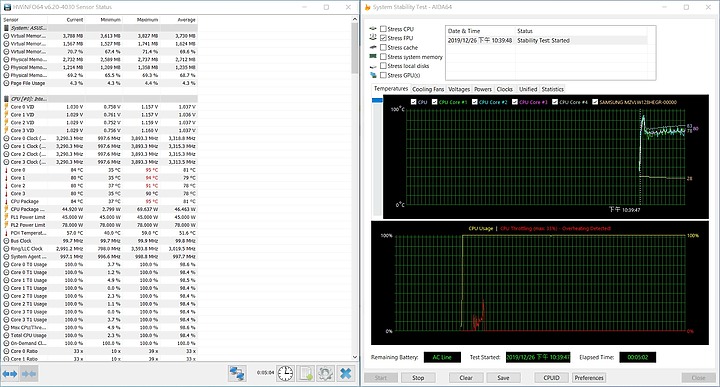This screenshot has width=720, height=387.
Task: Toggle the CPU graph series checkbox
Action: coord(413,102)
